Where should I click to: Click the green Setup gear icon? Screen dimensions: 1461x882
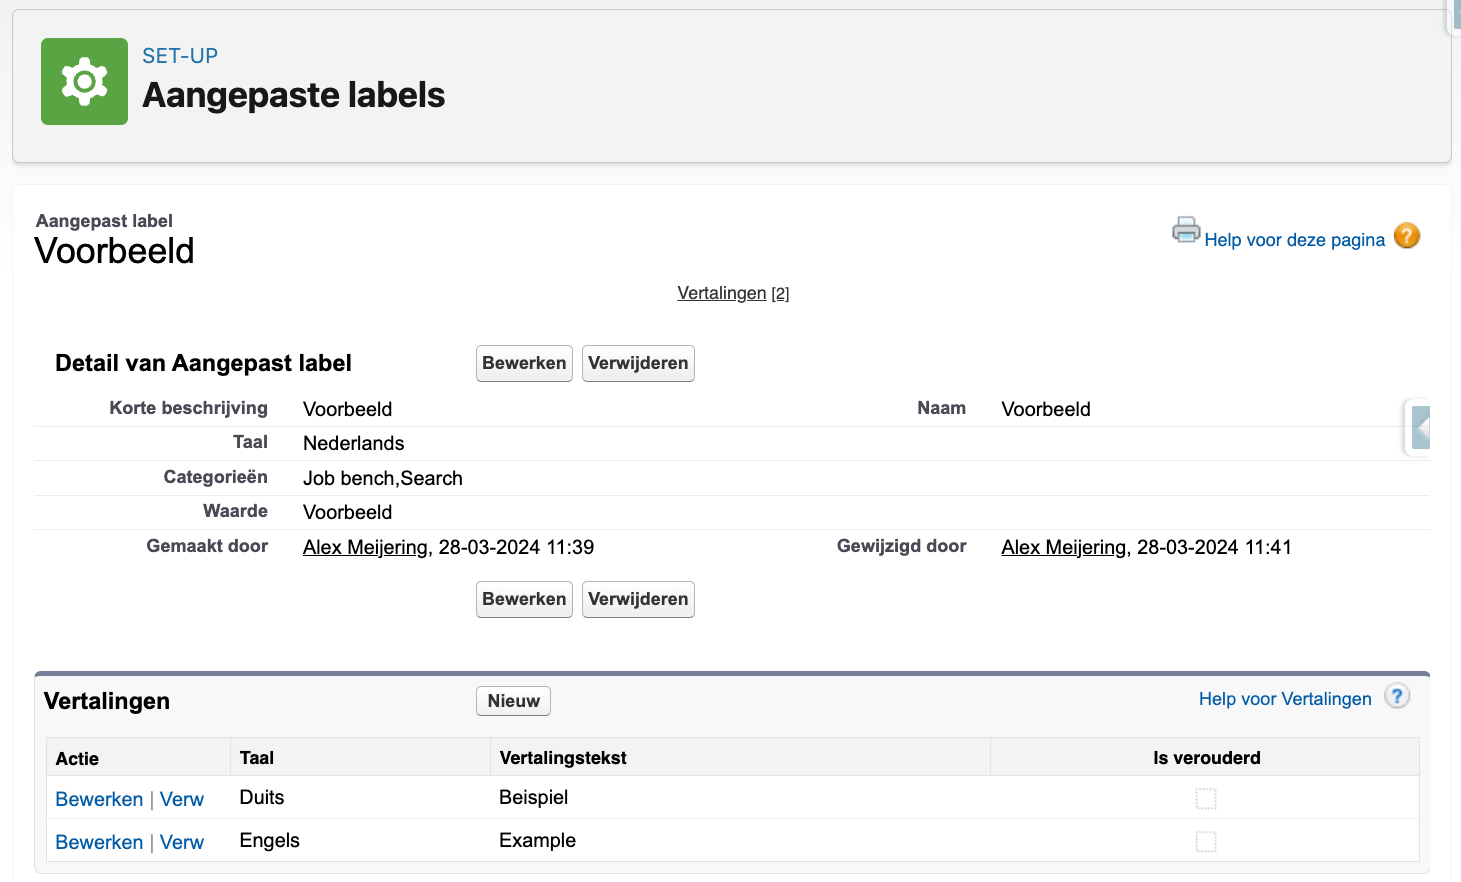coord(84,82)
